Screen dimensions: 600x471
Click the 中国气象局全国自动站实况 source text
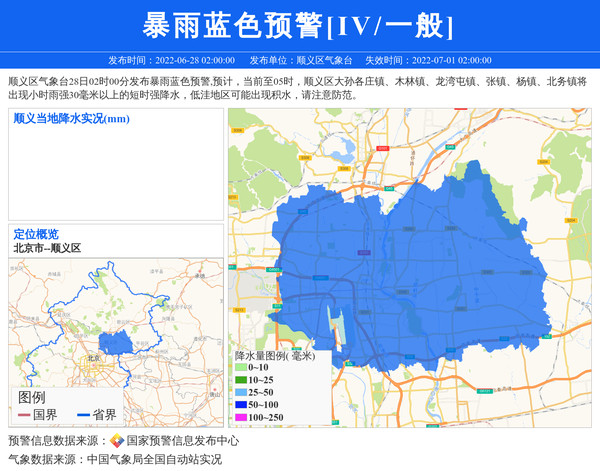pos(154,459)
